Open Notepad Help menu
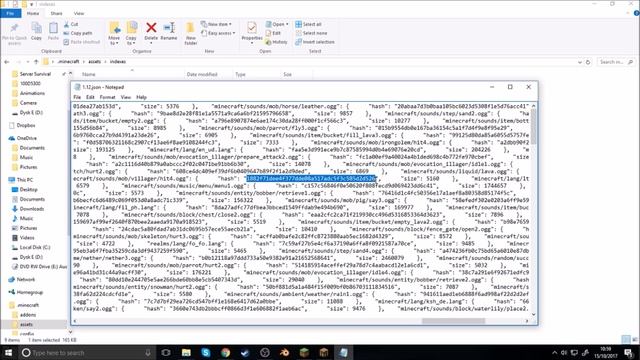Viewport: 640px width, 360px height. 142,97
